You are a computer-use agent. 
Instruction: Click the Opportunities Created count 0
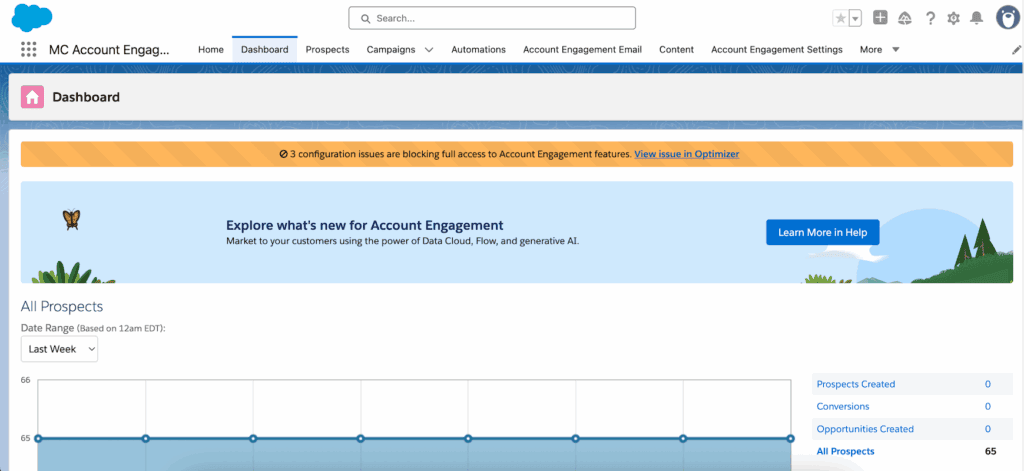pyautogui.click(x=988, y=429)
